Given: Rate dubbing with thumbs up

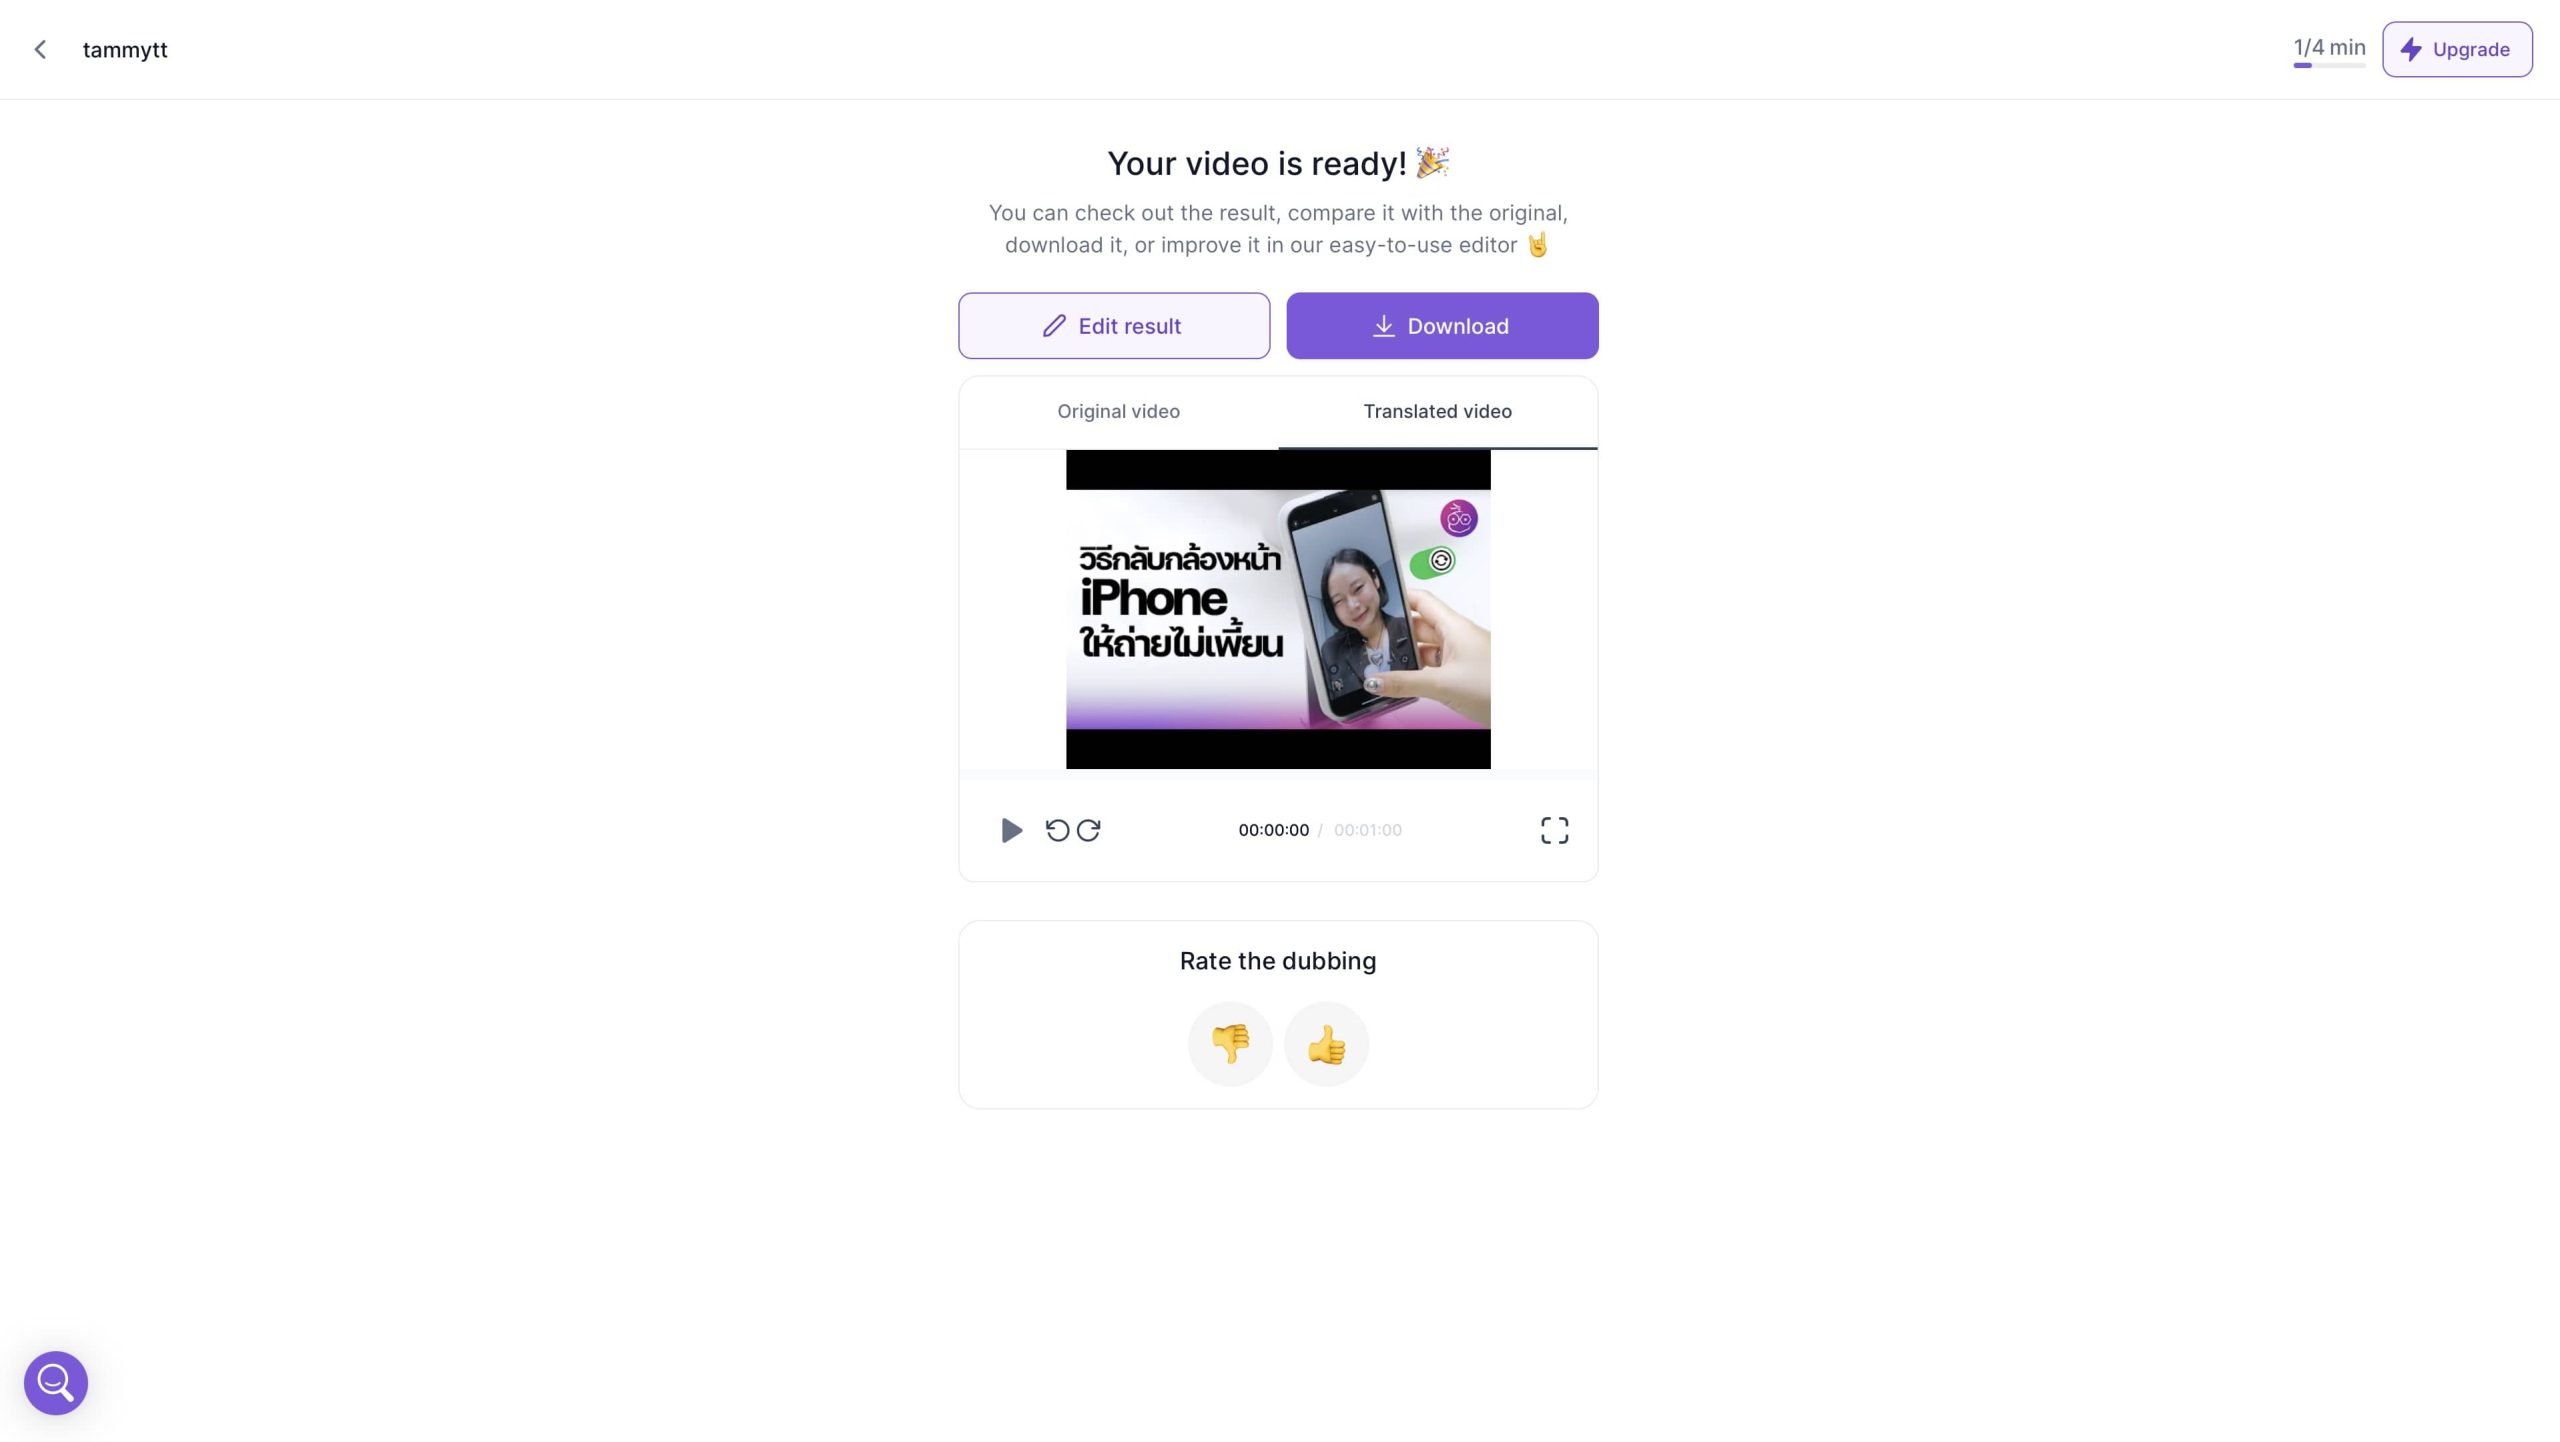Looking at the screenshot, I should click(x=1326, y=1044).
